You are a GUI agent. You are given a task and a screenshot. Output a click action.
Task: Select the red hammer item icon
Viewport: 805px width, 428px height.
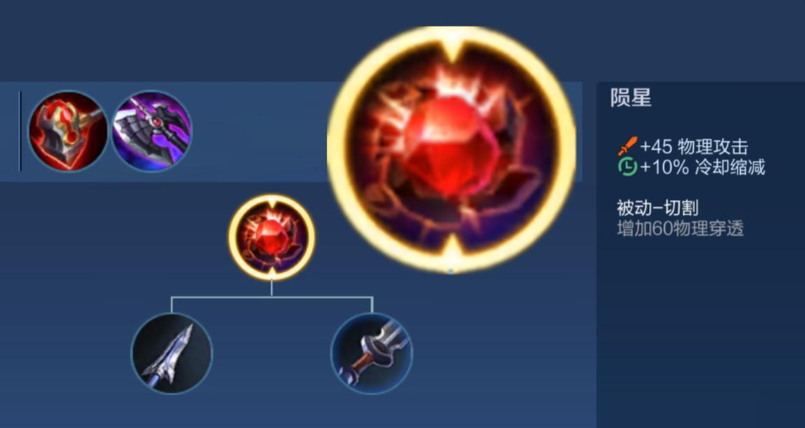(x=68, y=131)
